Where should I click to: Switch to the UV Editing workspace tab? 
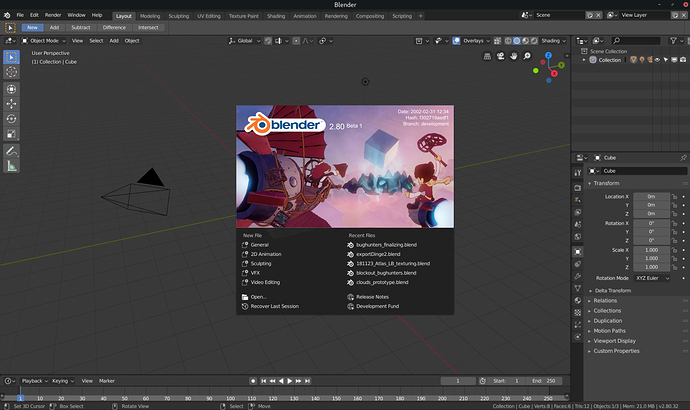[209, 16]
